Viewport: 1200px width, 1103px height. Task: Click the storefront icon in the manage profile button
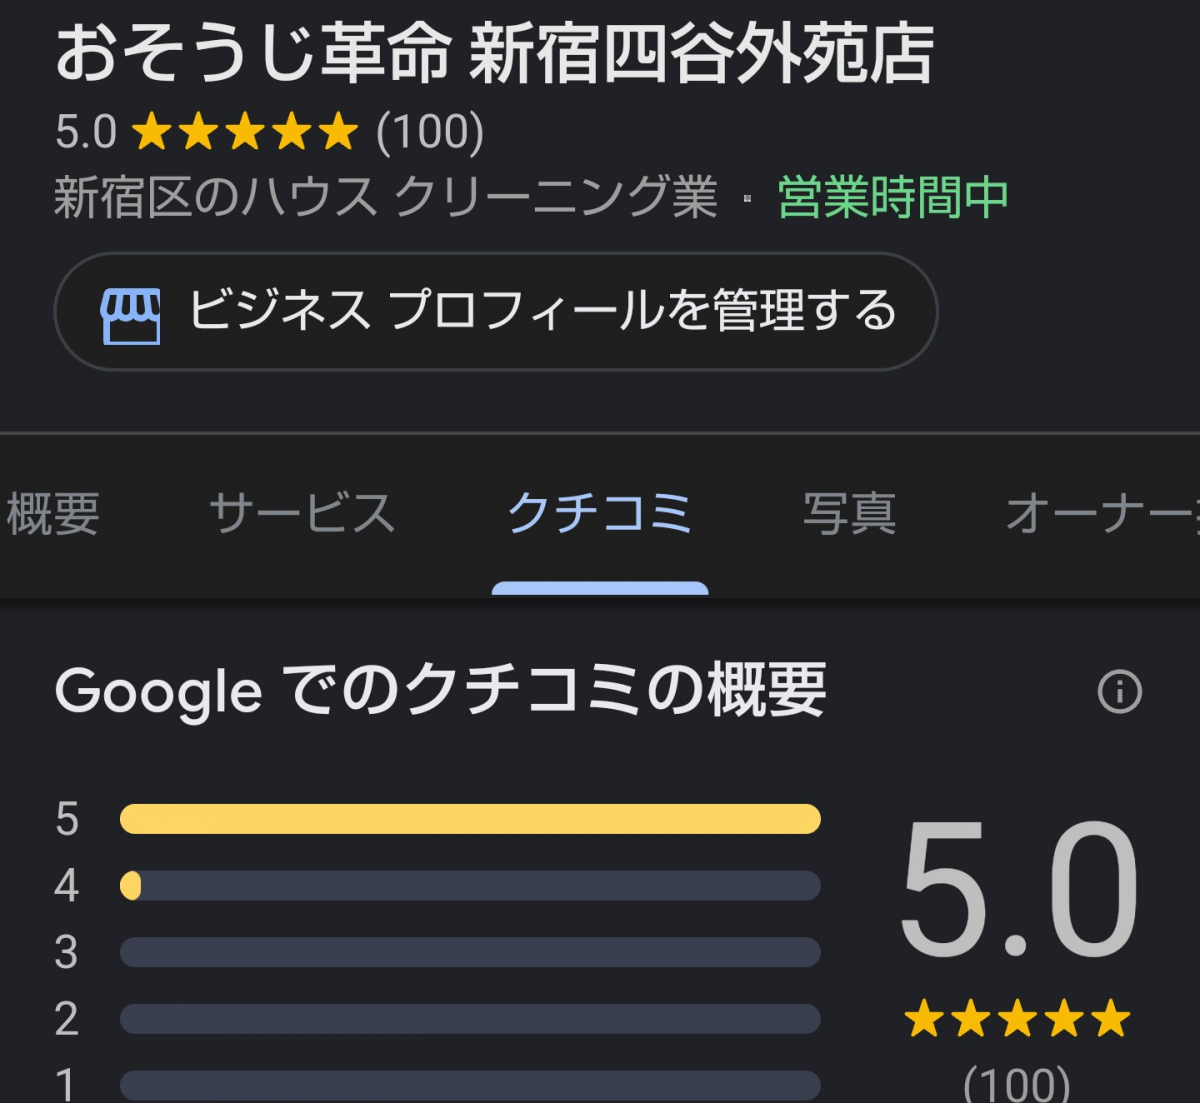(x=130, y=315)
